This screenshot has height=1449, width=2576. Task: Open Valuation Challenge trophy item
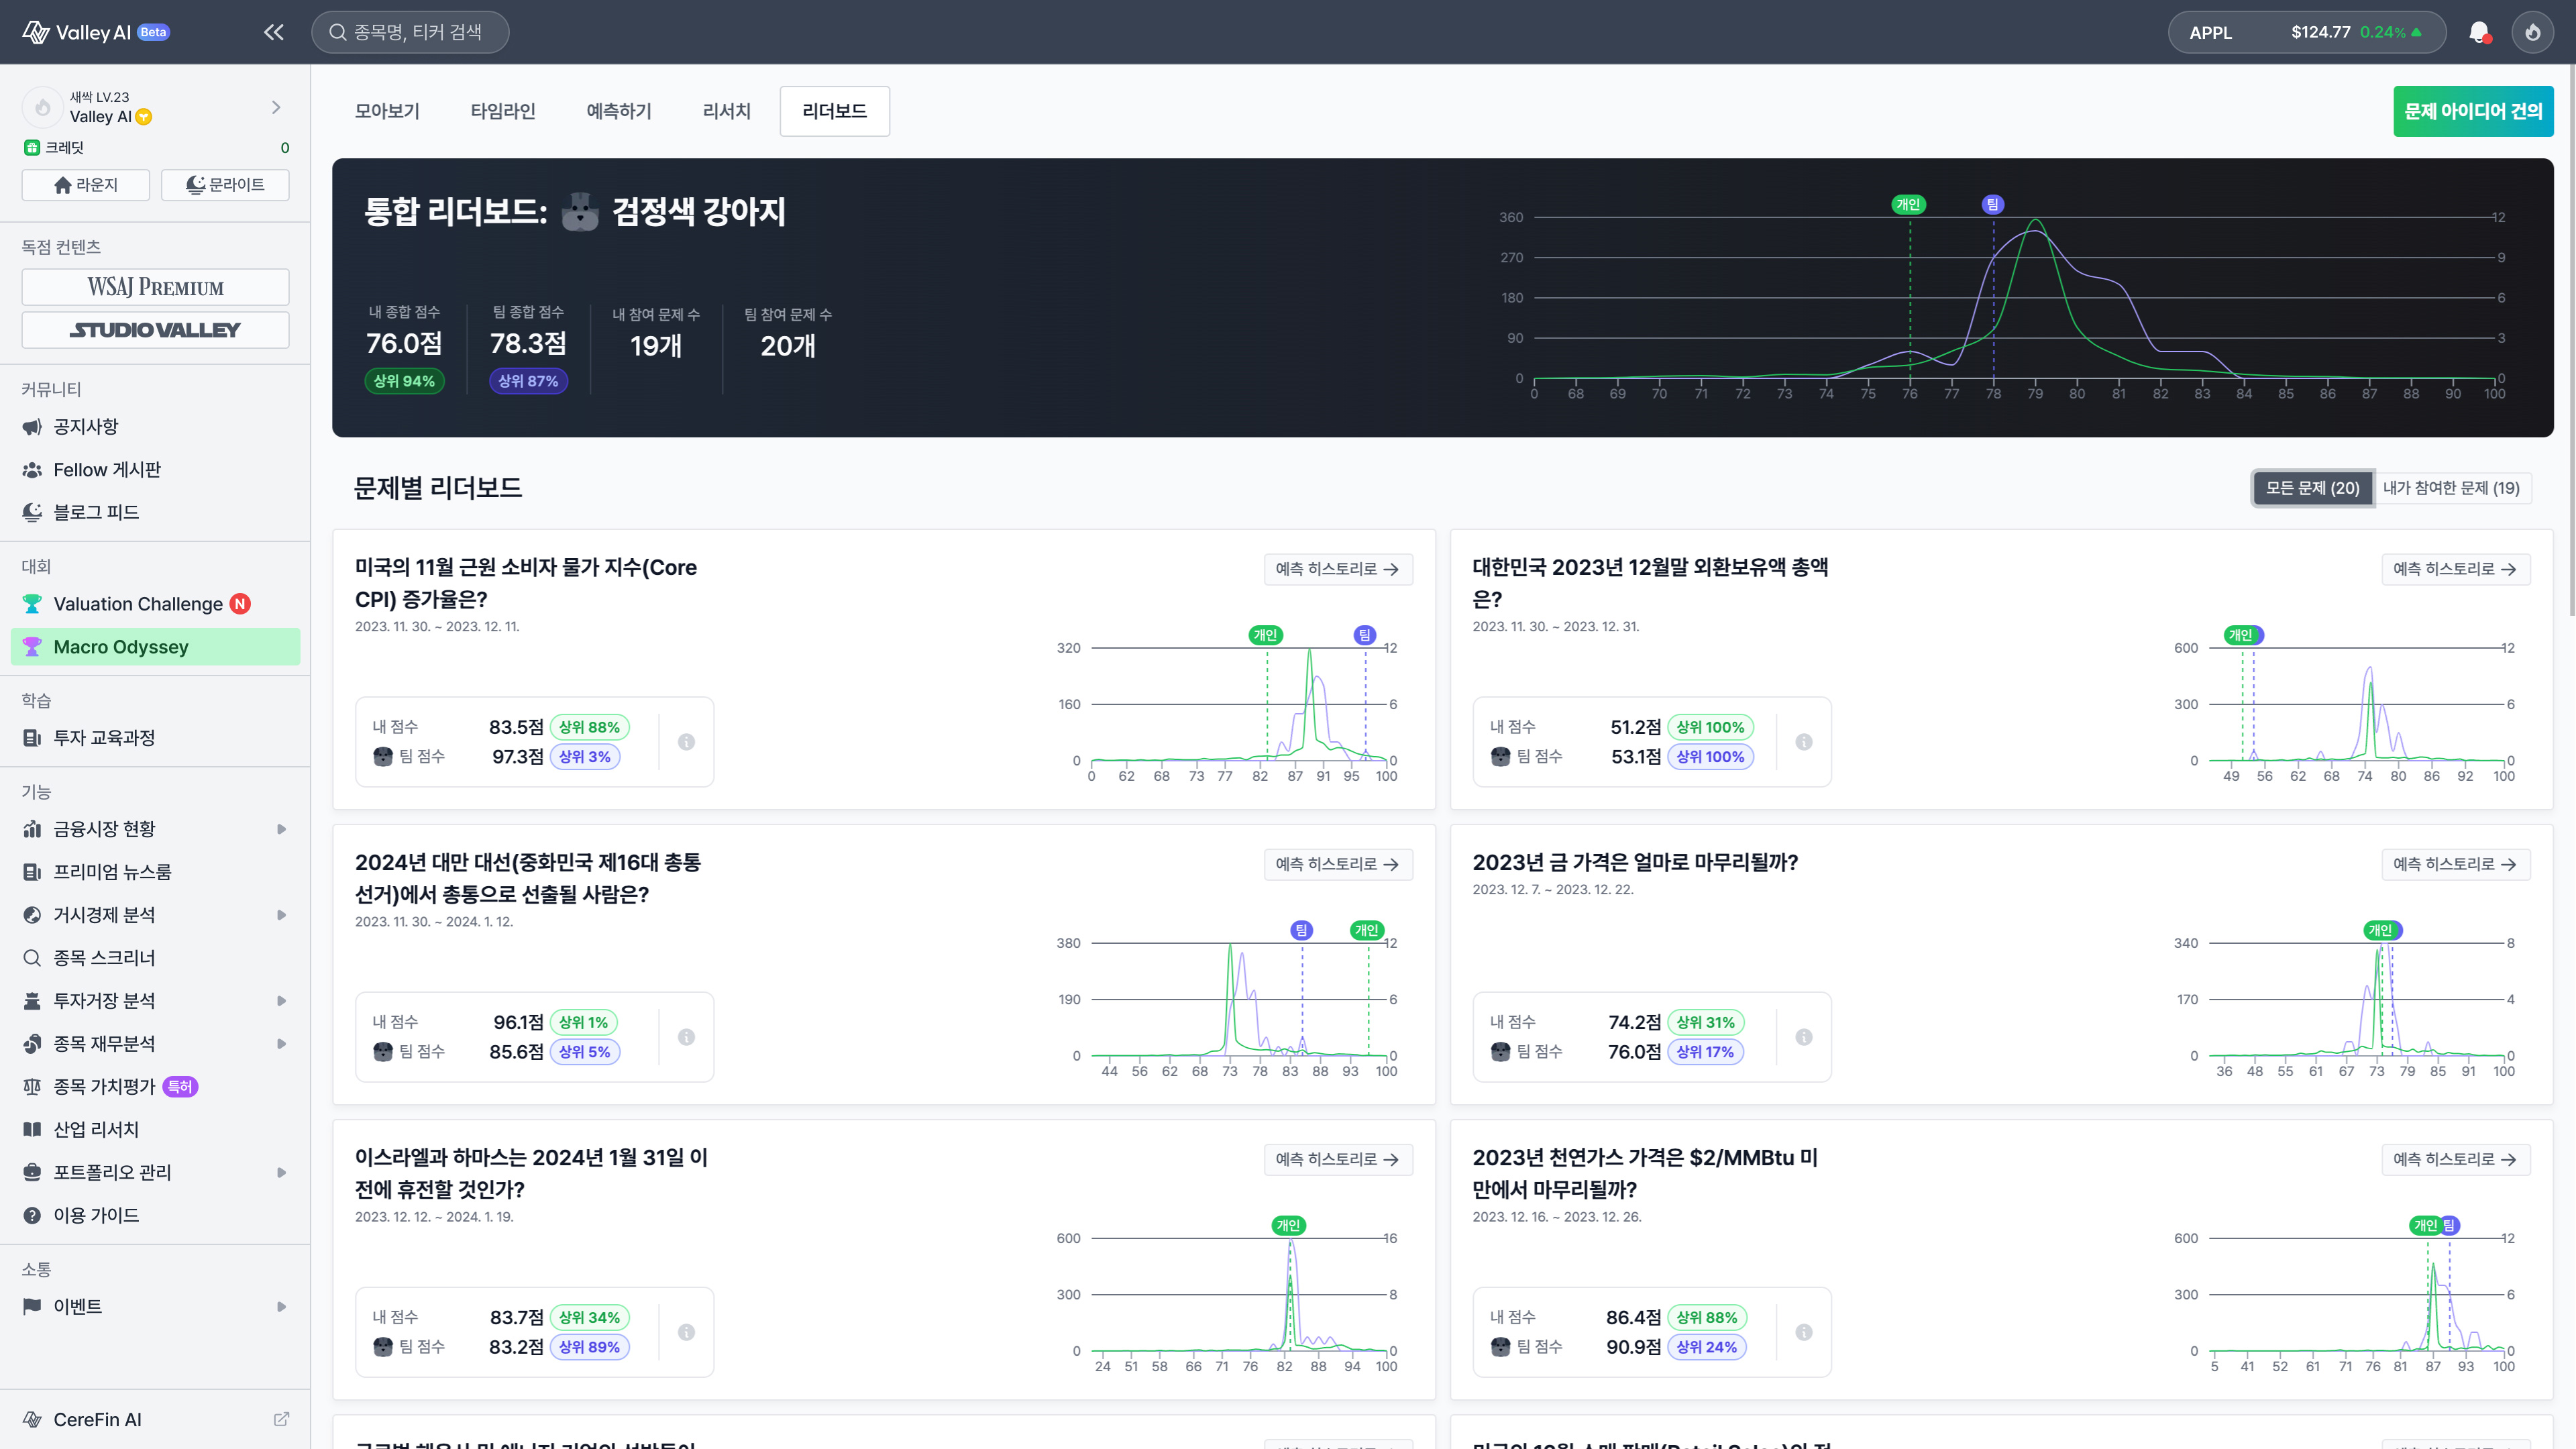[x=138, y=604]
